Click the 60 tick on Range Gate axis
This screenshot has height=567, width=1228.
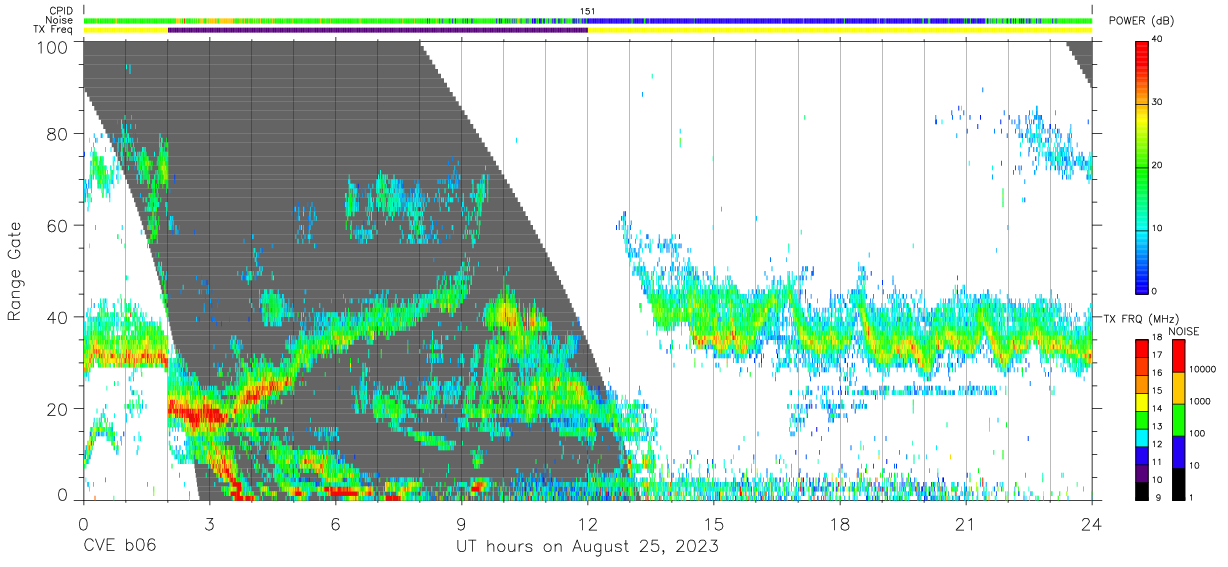[58, 225]
